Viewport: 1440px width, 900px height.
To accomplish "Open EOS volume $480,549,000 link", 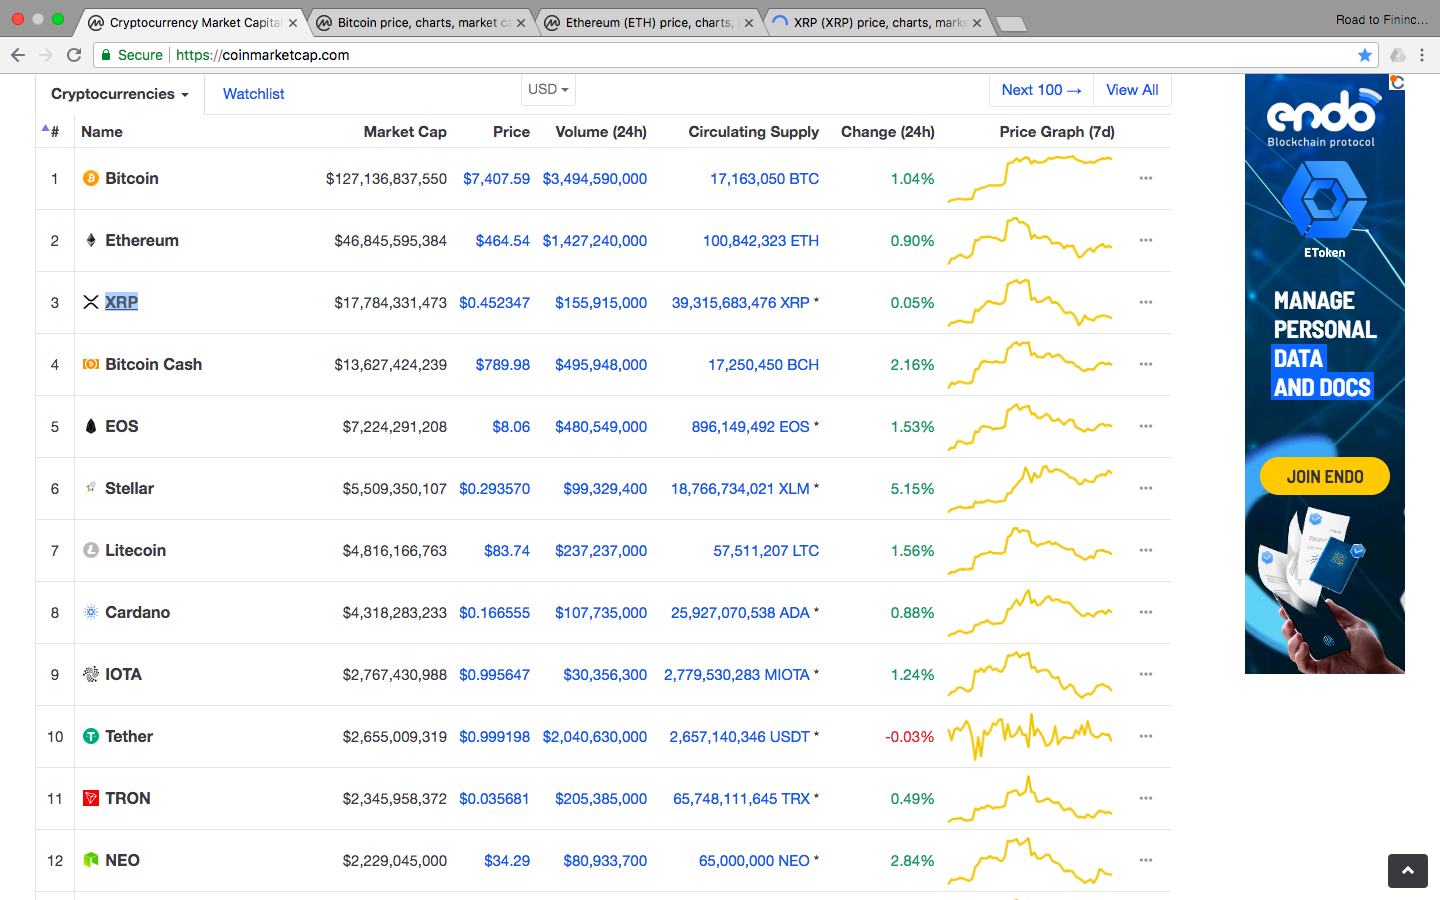I will click(x=601, y=427).
